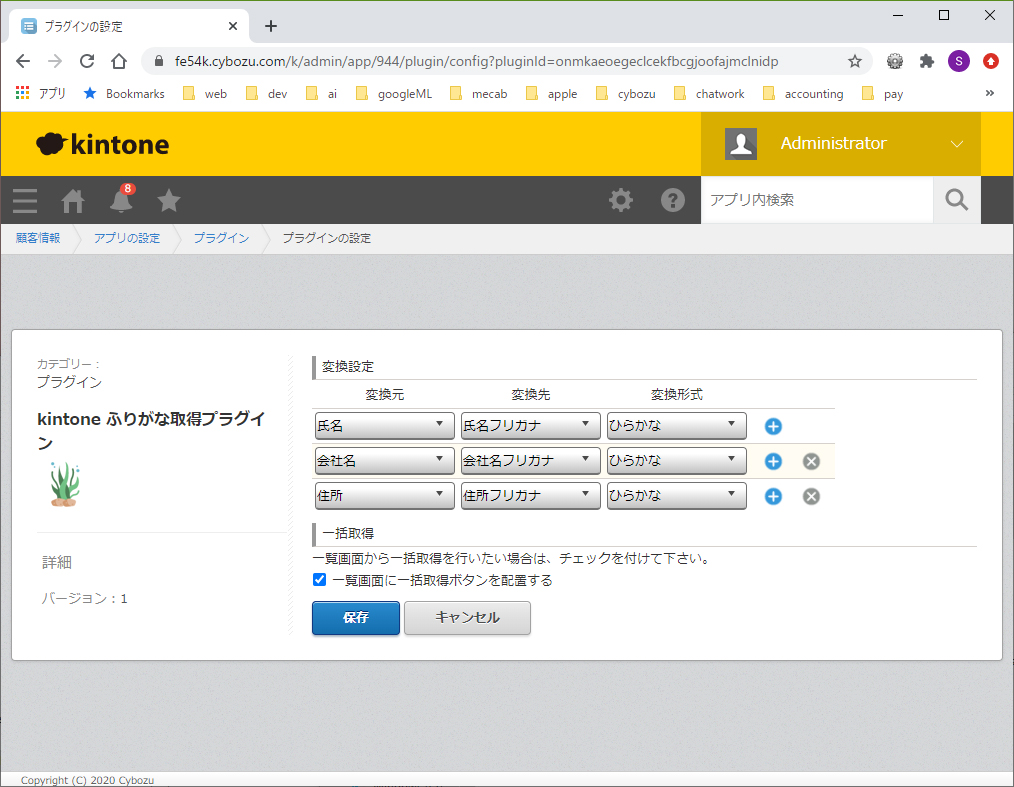Viewport: 1014px width, 787px height.
Task: Click the バージョン：1 text
Action: coord(85,599)
